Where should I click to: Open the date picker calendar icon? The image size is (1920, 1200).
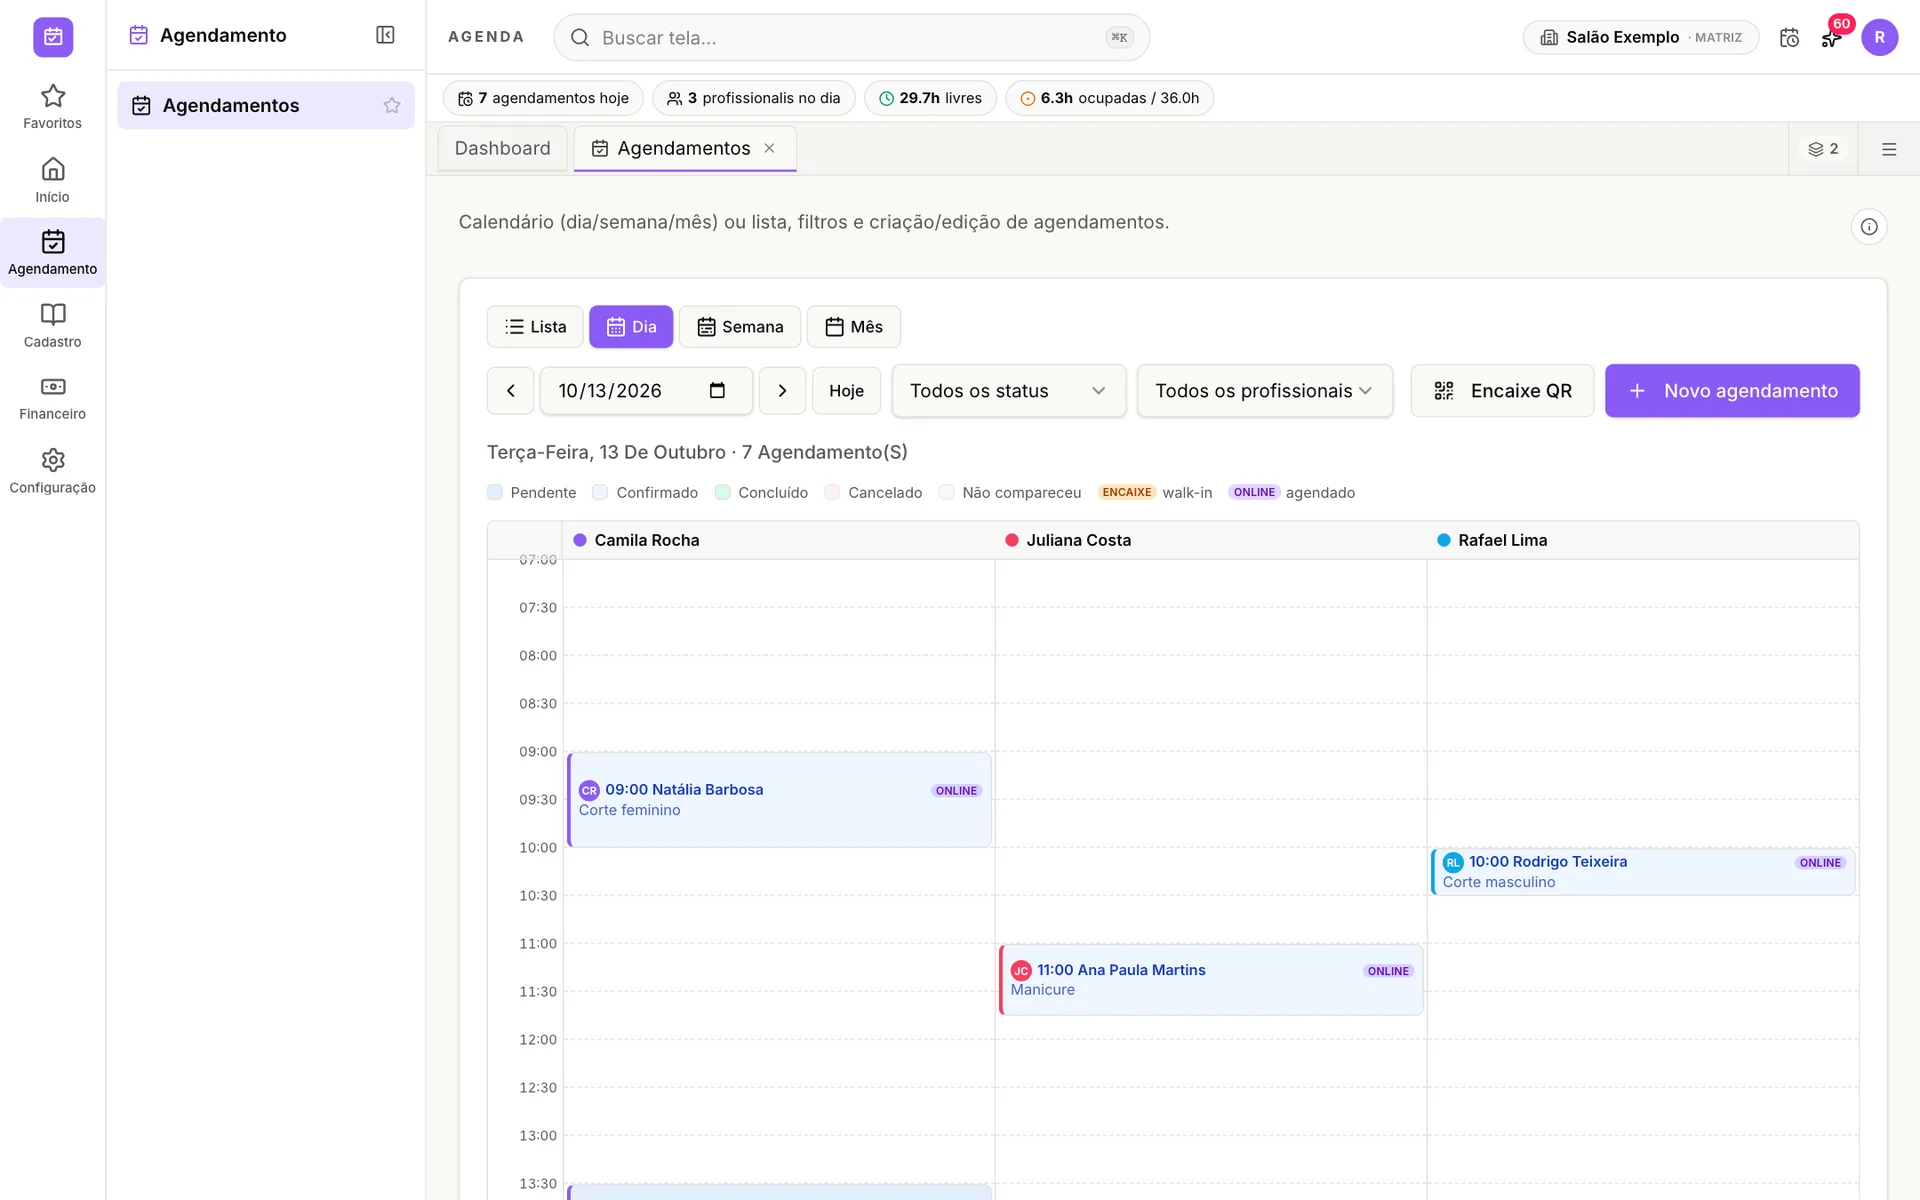pyautogui.click(x=717, y=390)
